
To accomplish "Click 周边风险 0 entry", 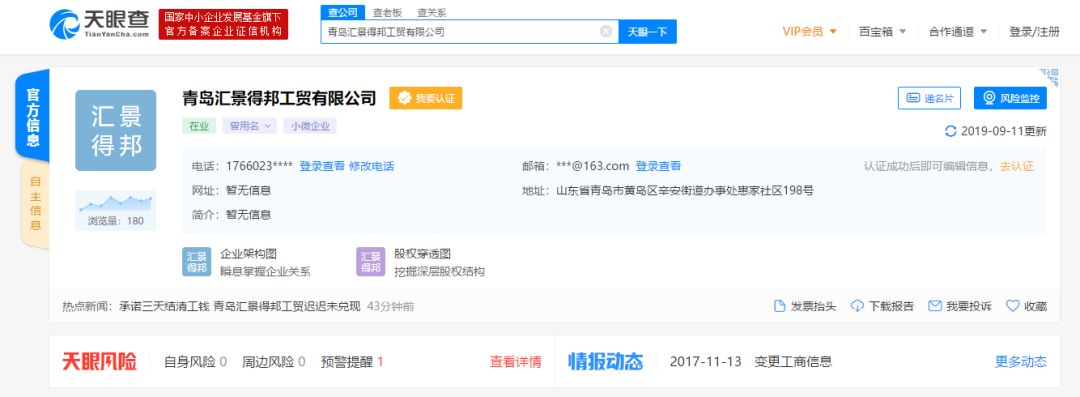I will (273, 361).
